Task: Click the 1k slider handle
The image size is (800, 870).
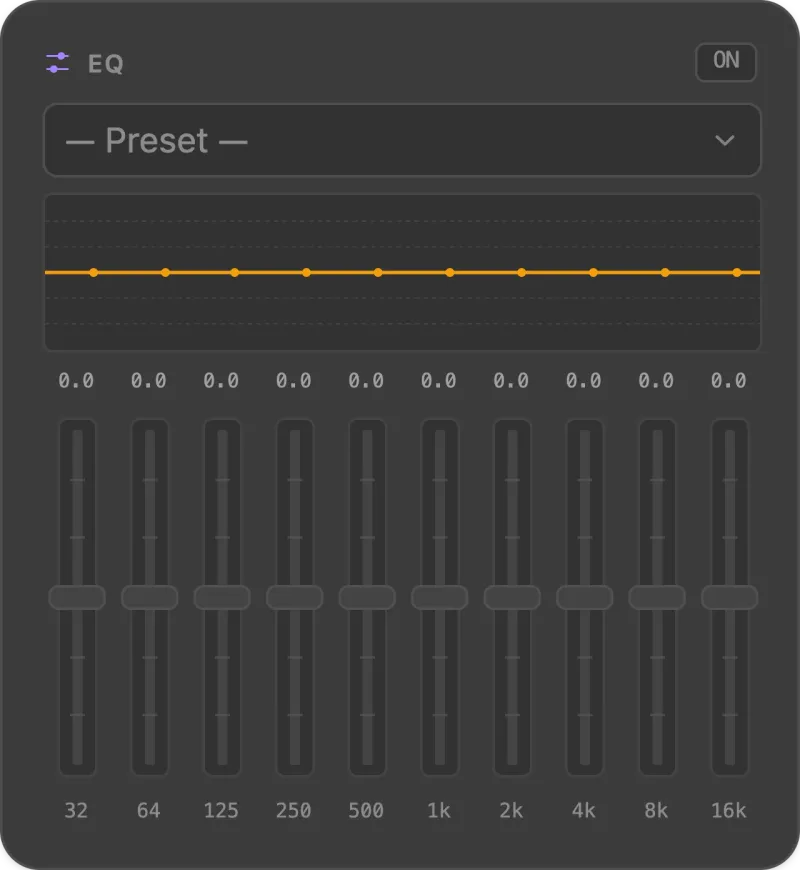Action: (439, 598)
